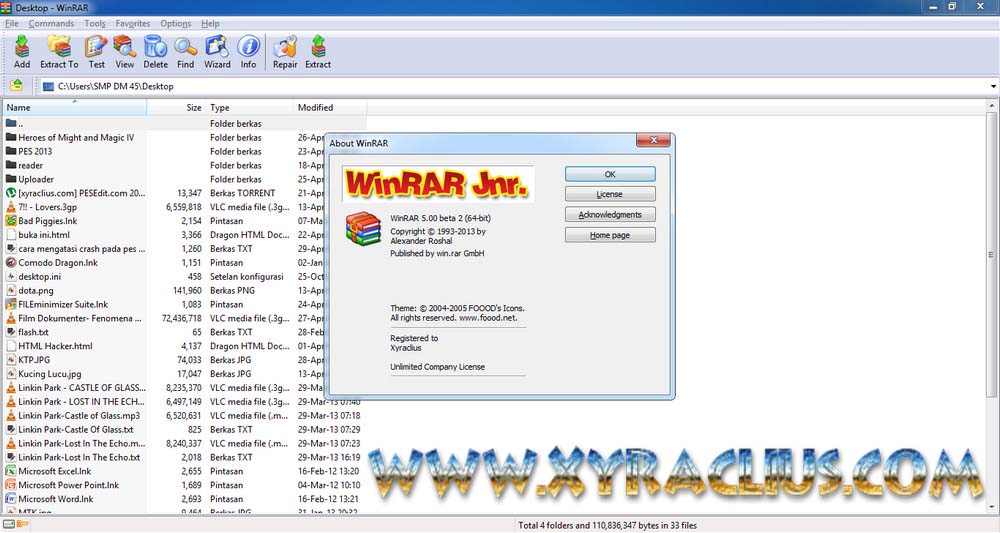1000x533 pixels.
Task: Select the VLC file 7!! - Lovers.3gp
Action: [41, 207]
